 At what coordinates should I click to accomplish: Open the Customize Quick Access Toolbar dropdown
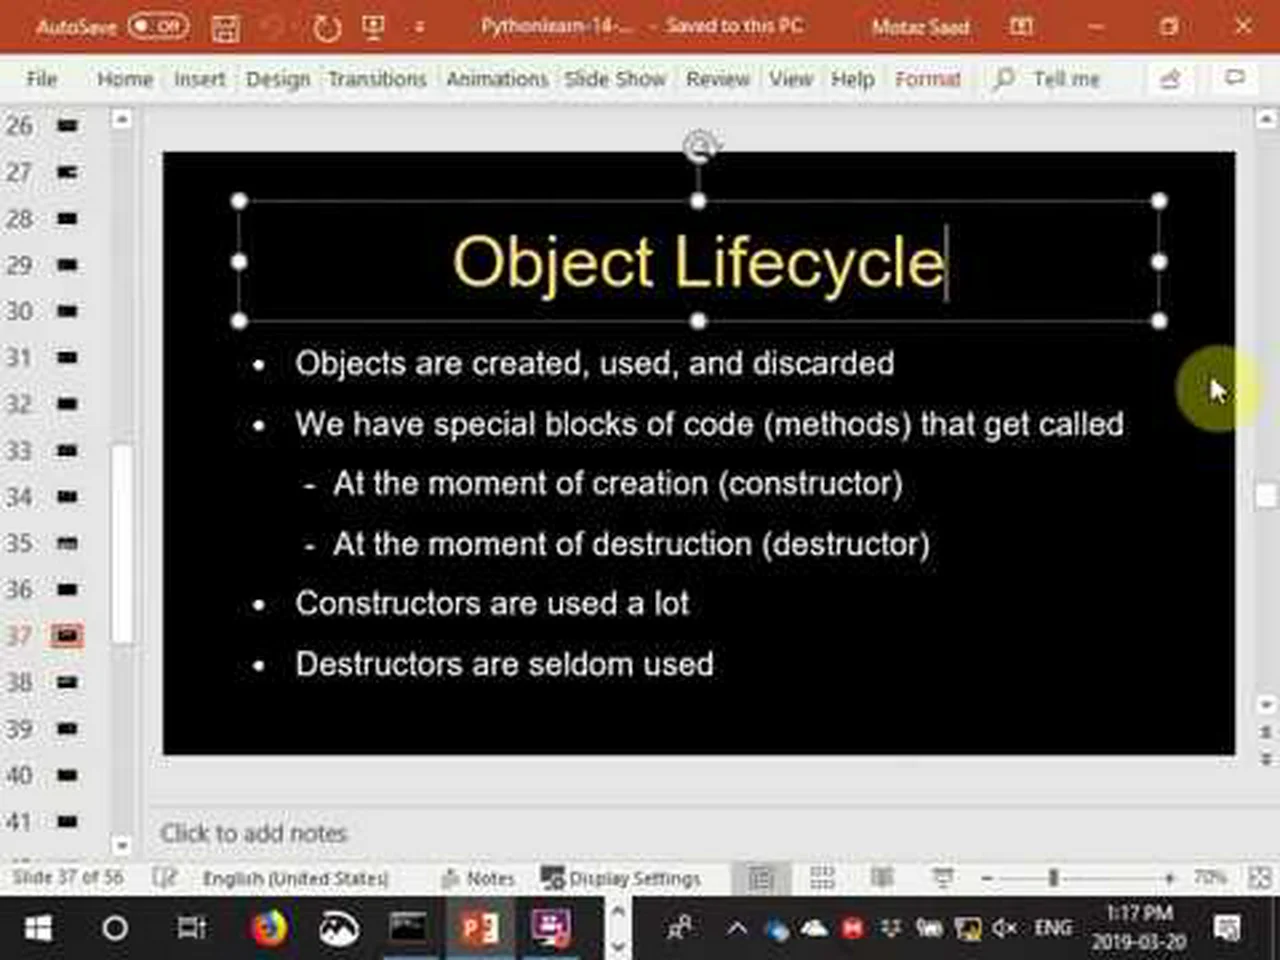419,28
